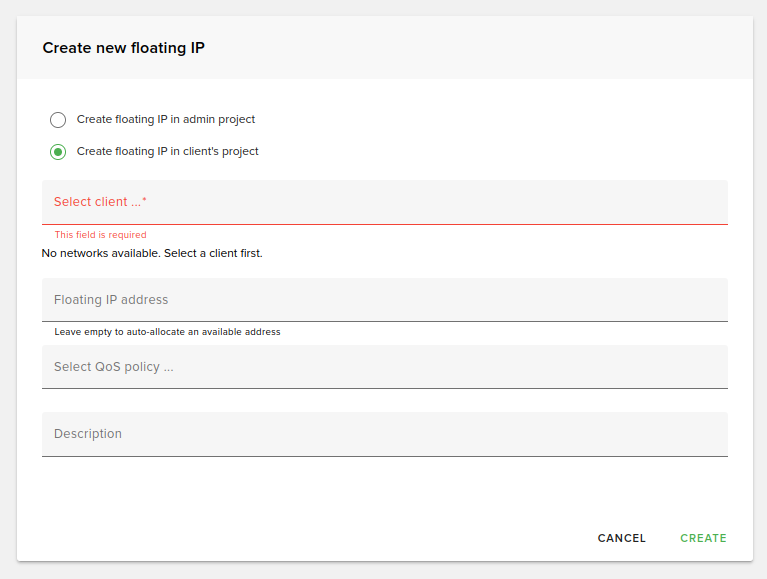This screenshot has width=767, height=579.
Task: Select the admin project radio button
Action: (x=58, y=120)
